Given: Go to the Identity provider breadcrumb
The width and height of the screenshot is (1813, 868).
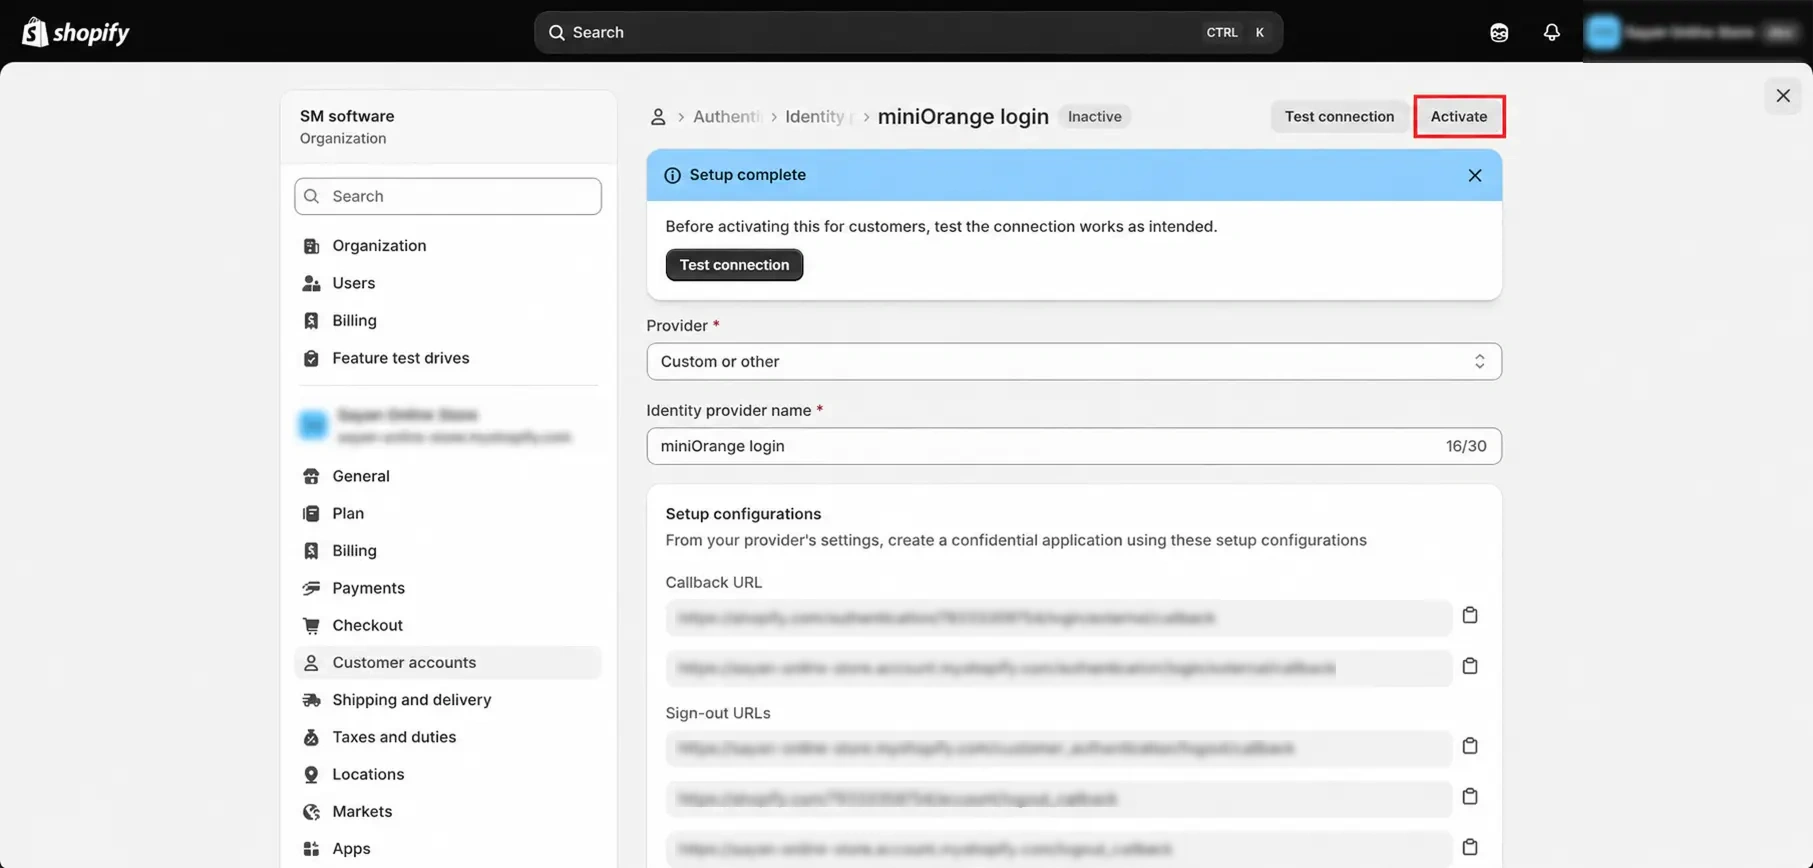Looking at the screenshot, I should (x=819, y=117).
